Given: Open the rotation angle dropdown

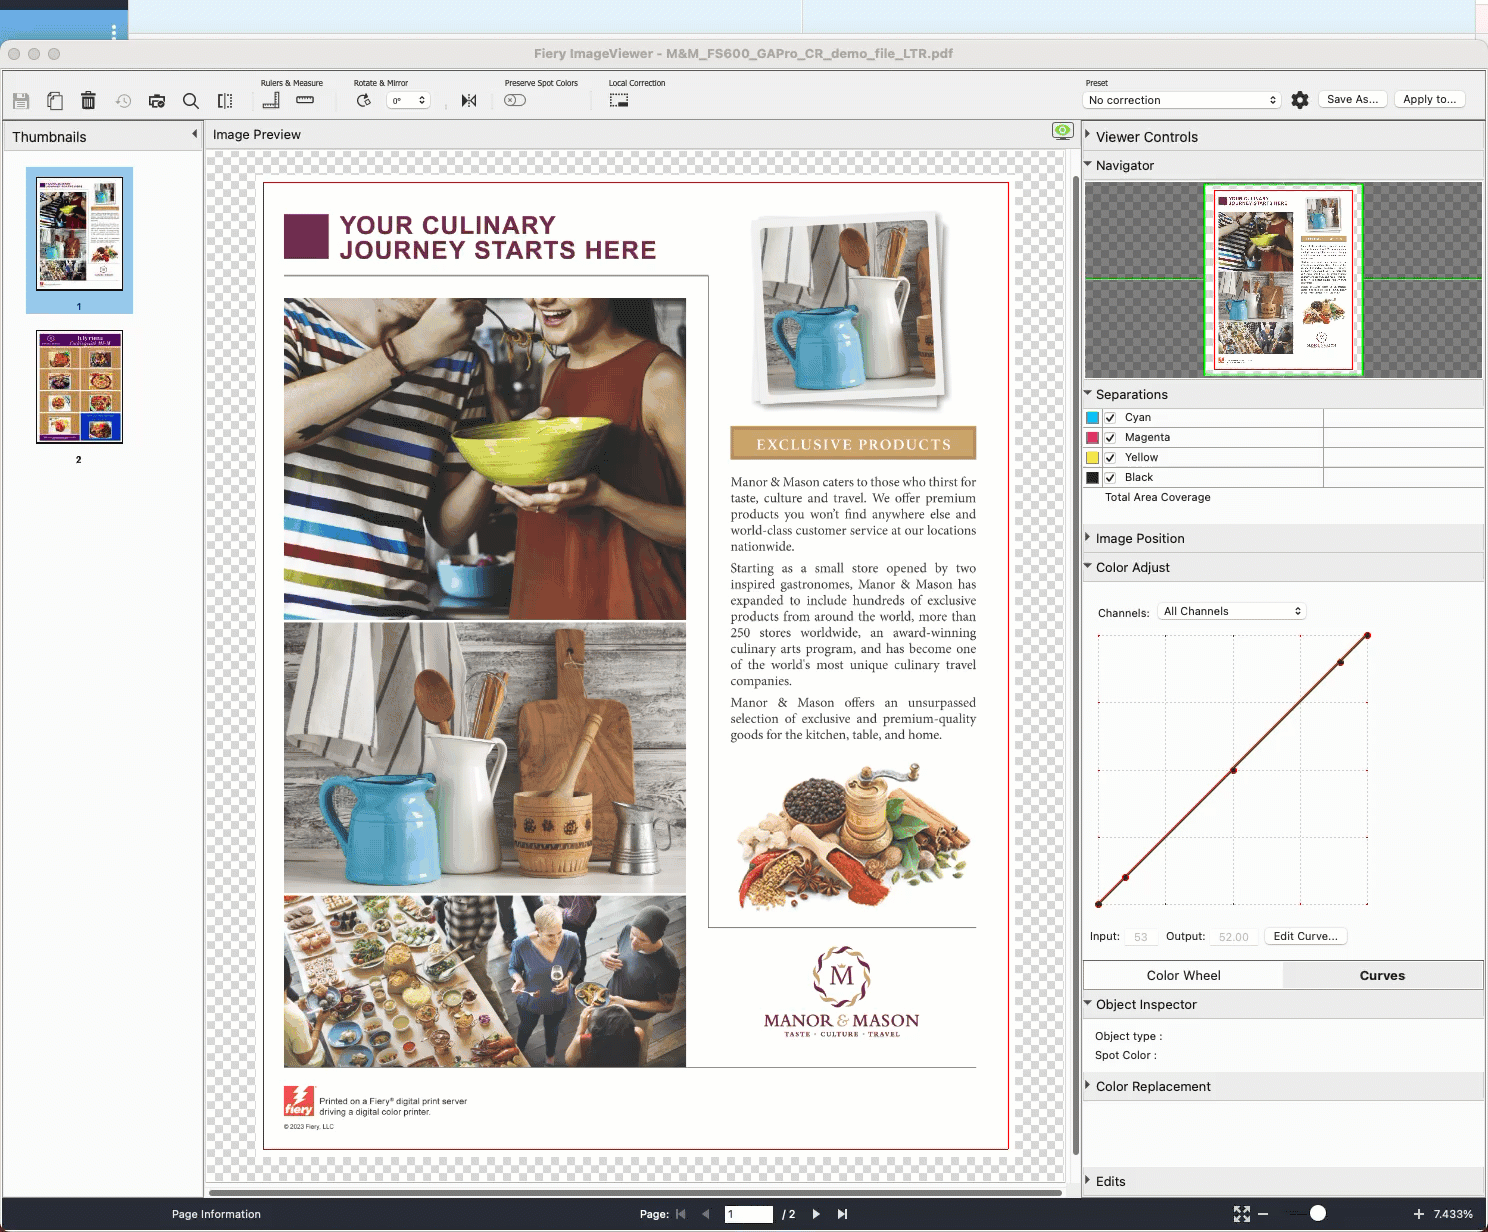Looking at the screenshot, I should (x=408, y=100).
